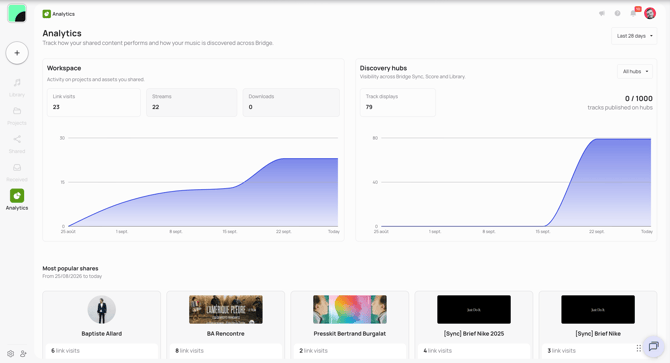The image size is (670, 363).
Task: Click the Analytics breadcrumb text
Action: [64, 14]
